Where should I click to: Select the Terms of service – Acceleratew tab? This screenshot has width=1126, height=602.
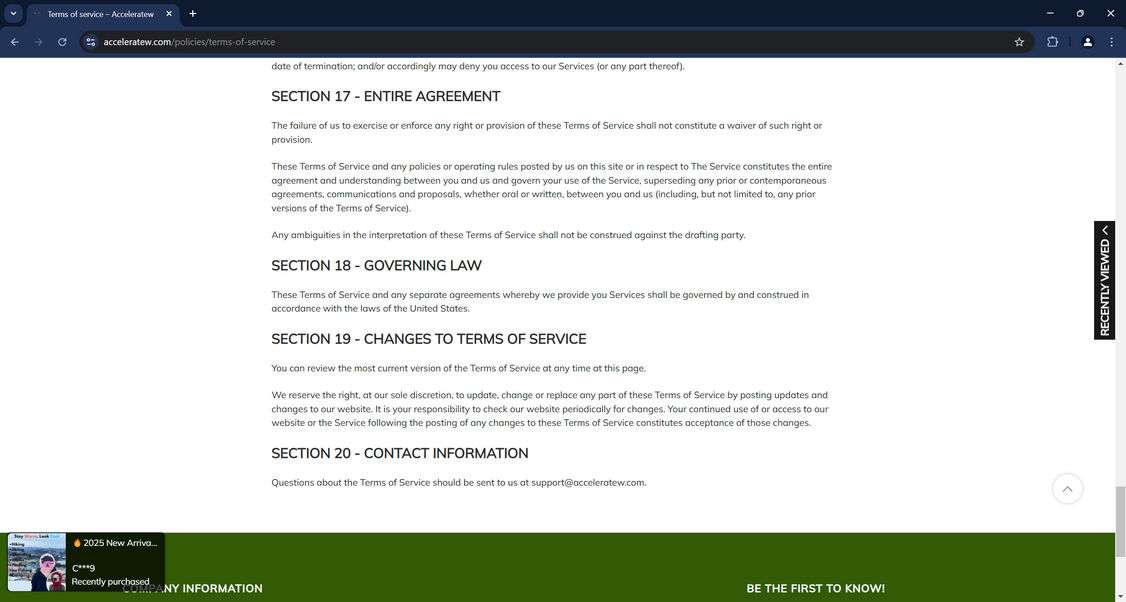click(101, 14)
